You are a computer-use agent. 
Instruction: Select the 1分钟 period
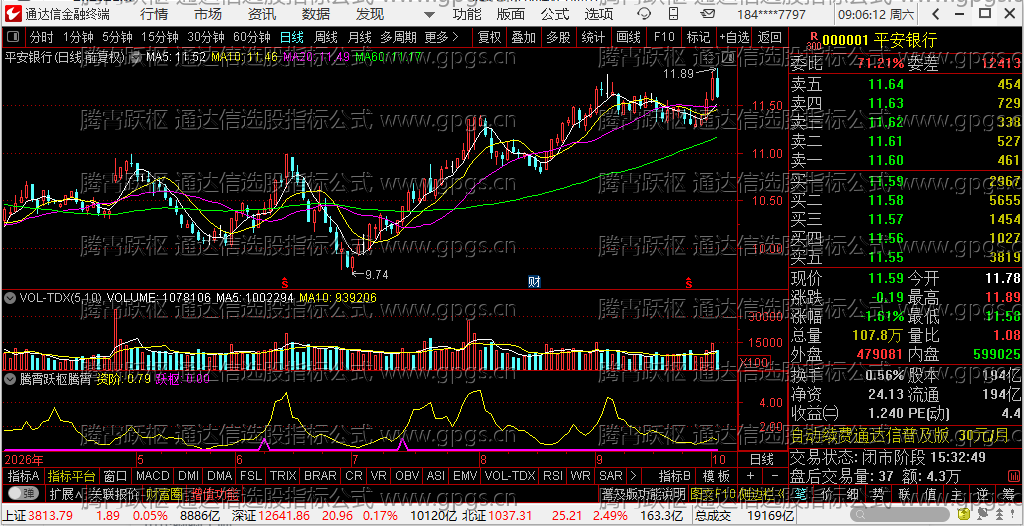pos(78,37)
